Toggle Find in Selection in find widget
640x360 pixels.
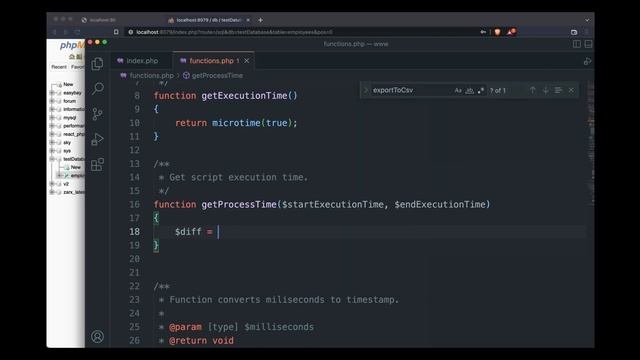[x=558, y=90]
